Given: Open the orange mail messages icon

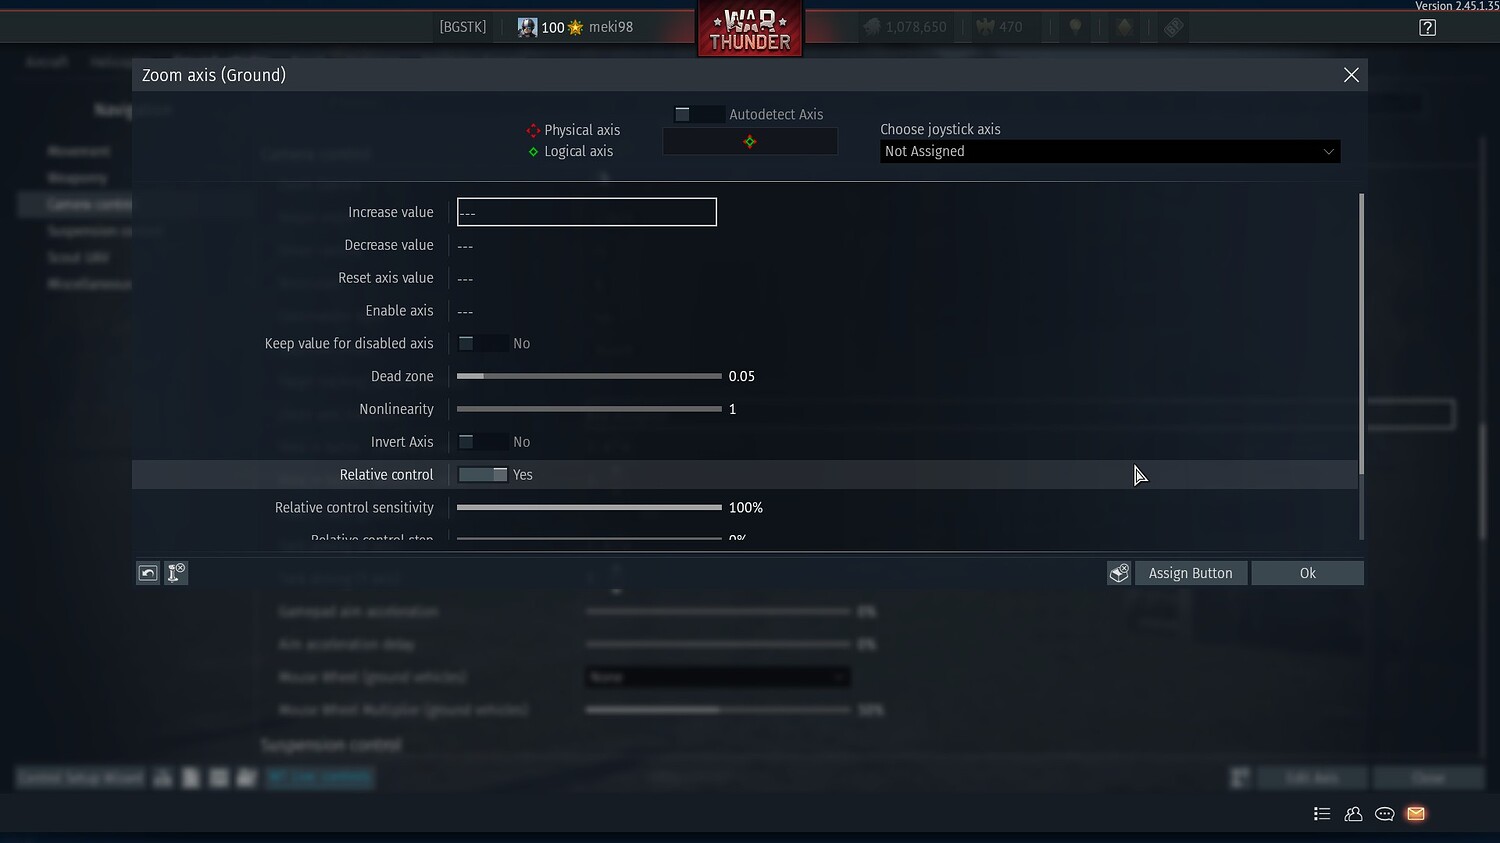Looking at the screenshot, I should click(1415, 814).
